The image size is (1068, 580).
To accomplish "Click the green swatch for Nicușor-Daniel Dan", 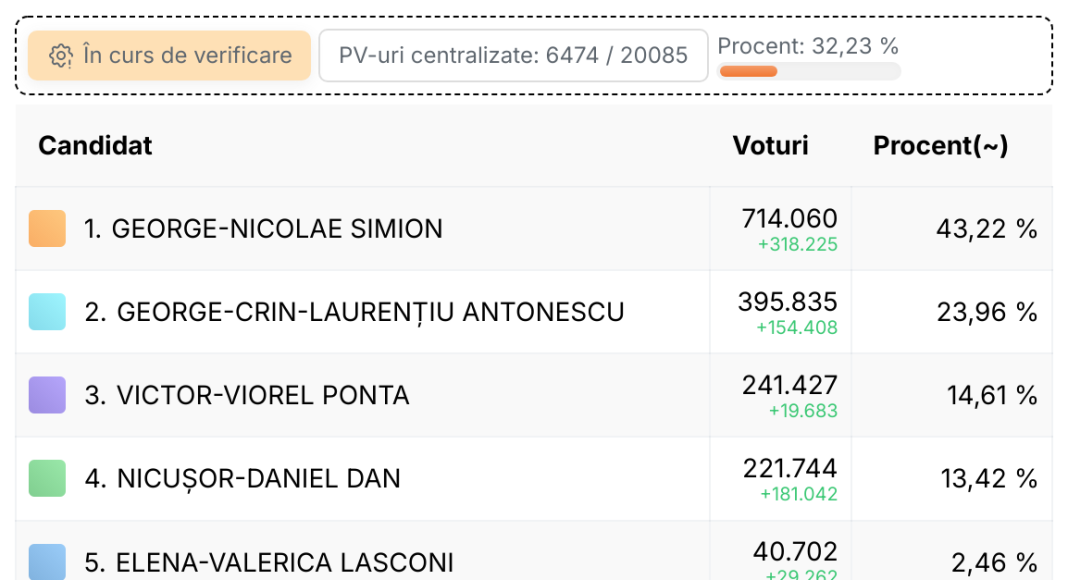I will (x=47, y=479).
